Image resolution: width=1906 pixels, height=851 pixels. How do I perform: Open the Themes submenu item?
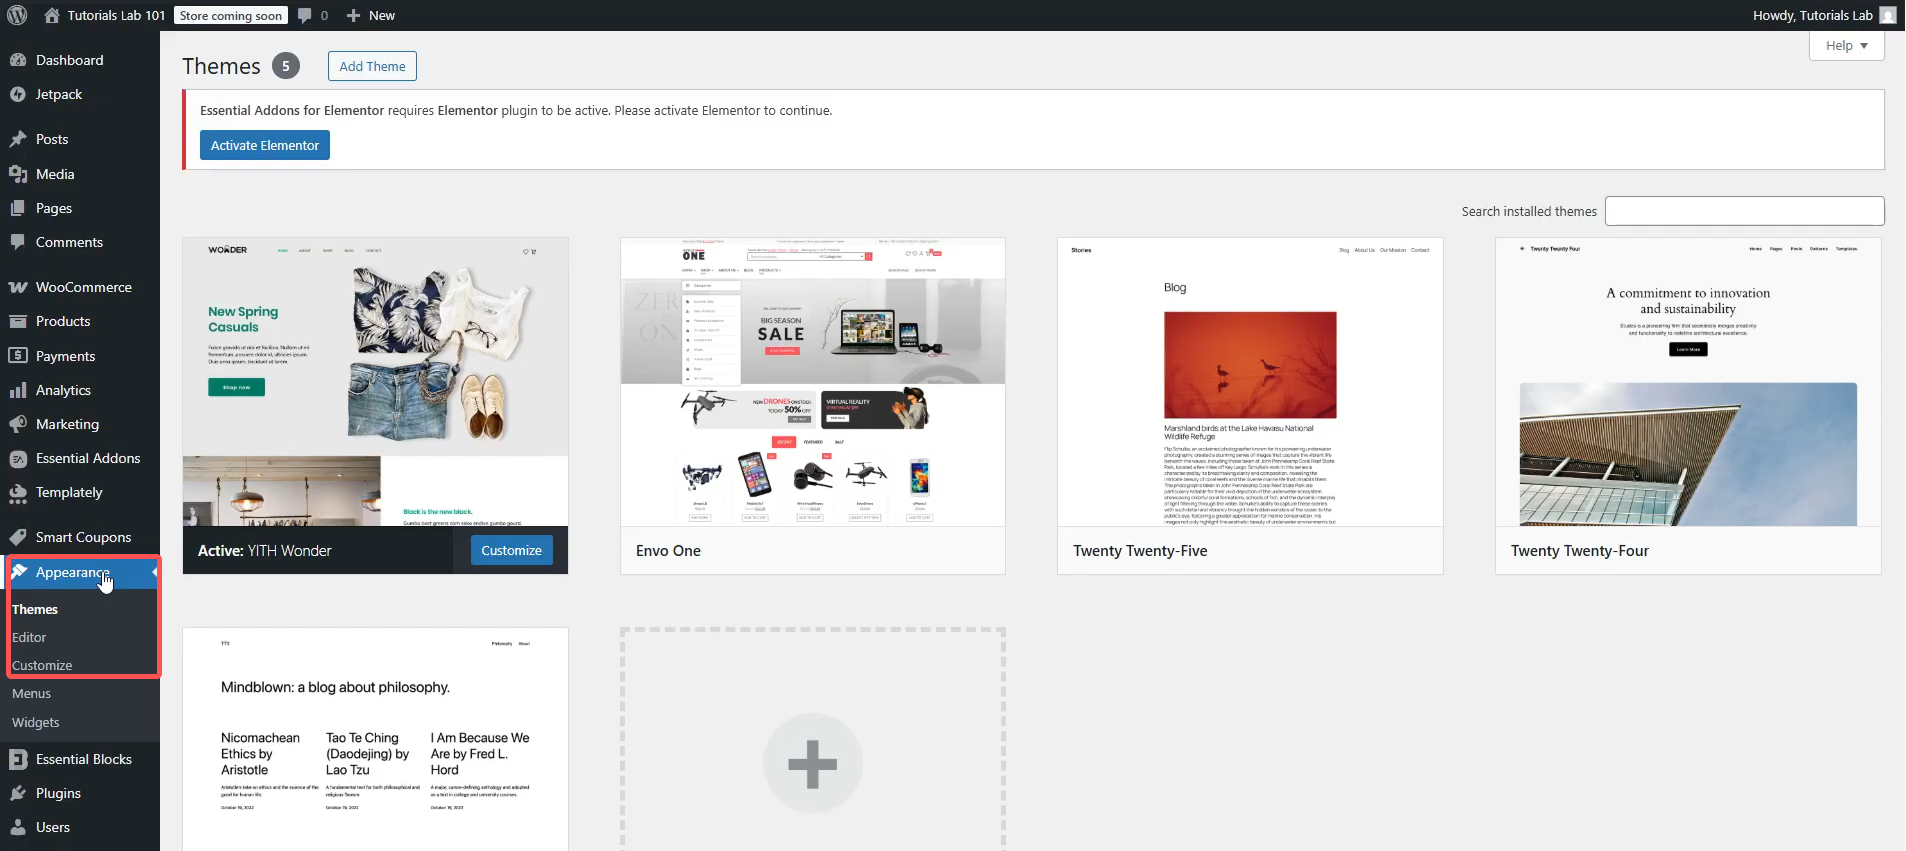(35, 609)
